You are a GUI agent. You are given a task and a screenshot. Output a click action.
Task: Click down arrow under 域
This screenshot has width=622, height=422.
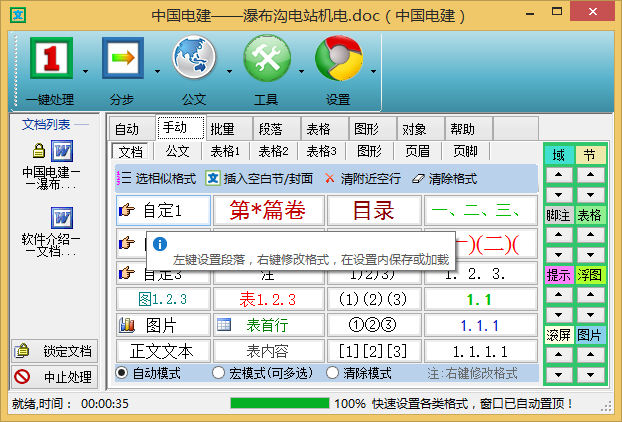[559, 195]
